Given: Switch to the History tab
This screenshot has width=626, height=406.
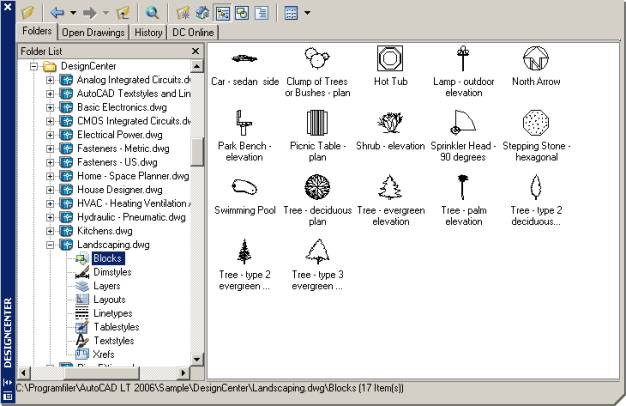Looking at the screenshot, I should pyautogui.click(x=148, y=33).
